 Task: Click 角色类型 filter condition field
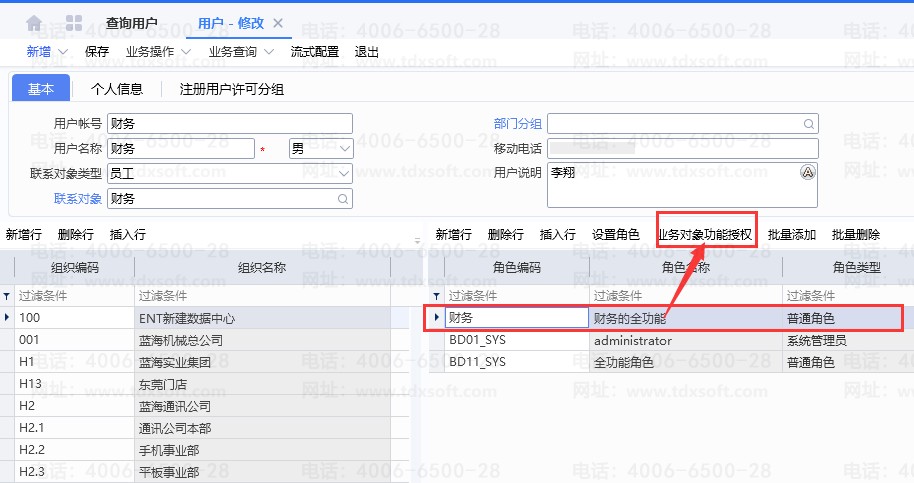(848, 296)
